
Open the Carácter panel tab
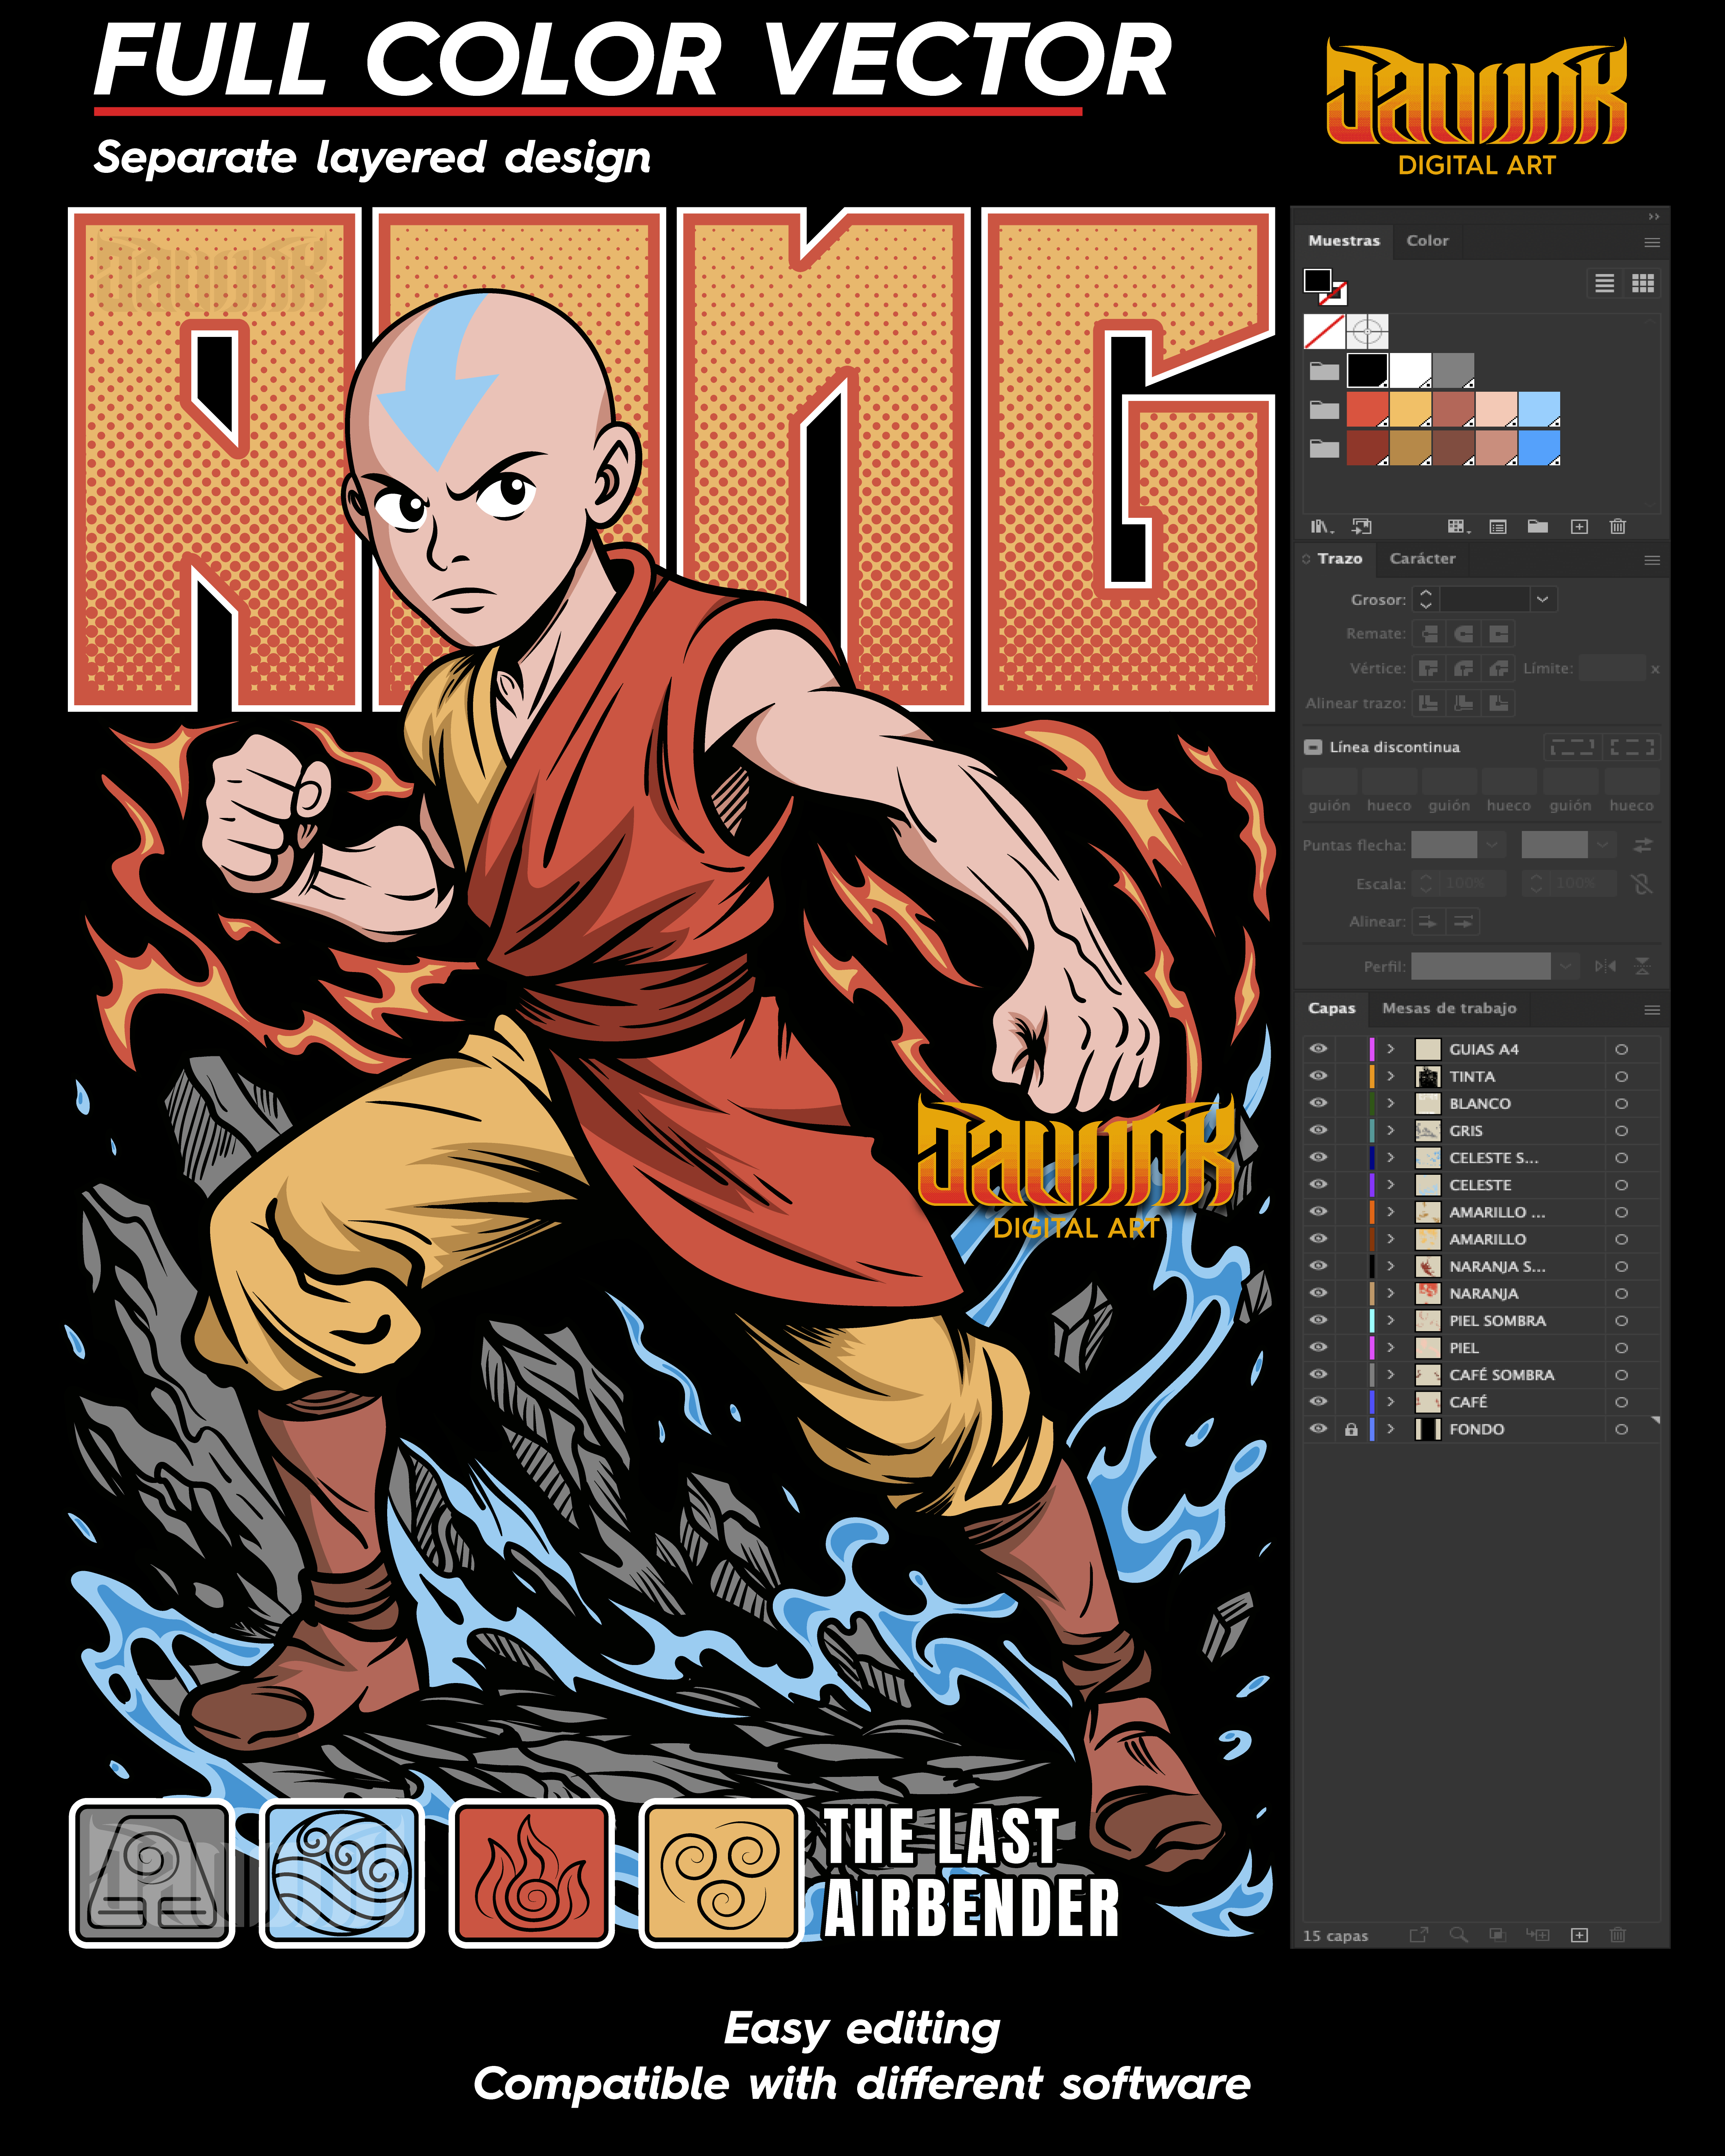1422,559
